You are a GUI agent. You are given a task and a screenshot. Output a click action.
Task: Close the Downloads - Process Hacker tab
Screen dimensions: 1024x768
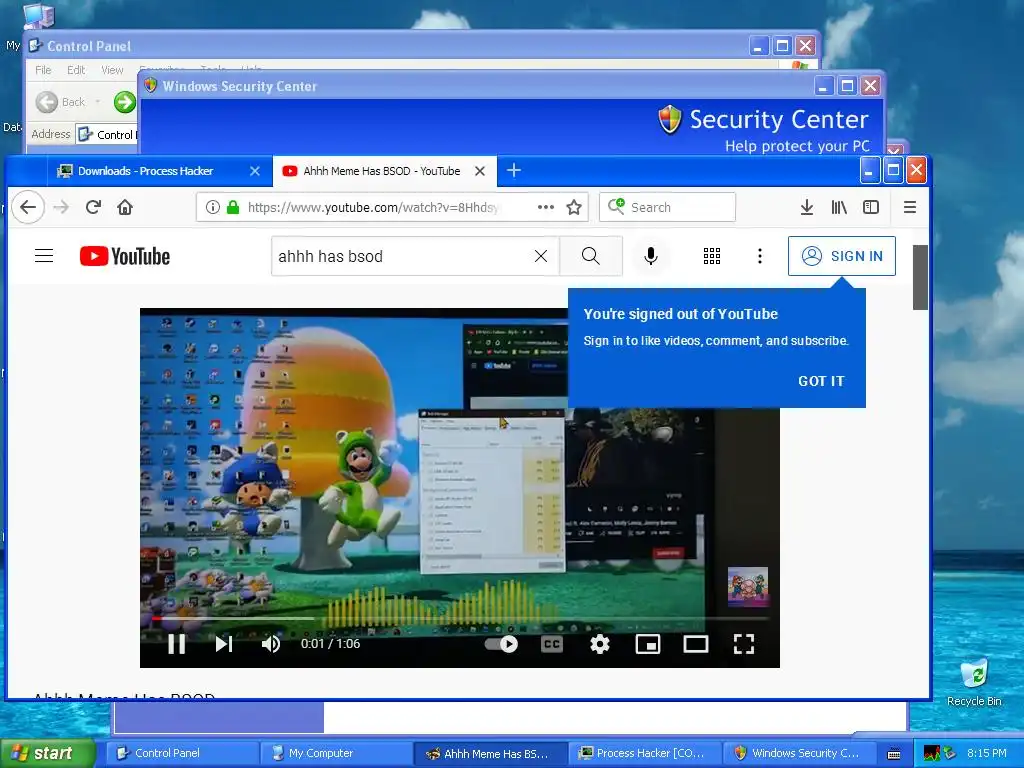click(255, 171)
